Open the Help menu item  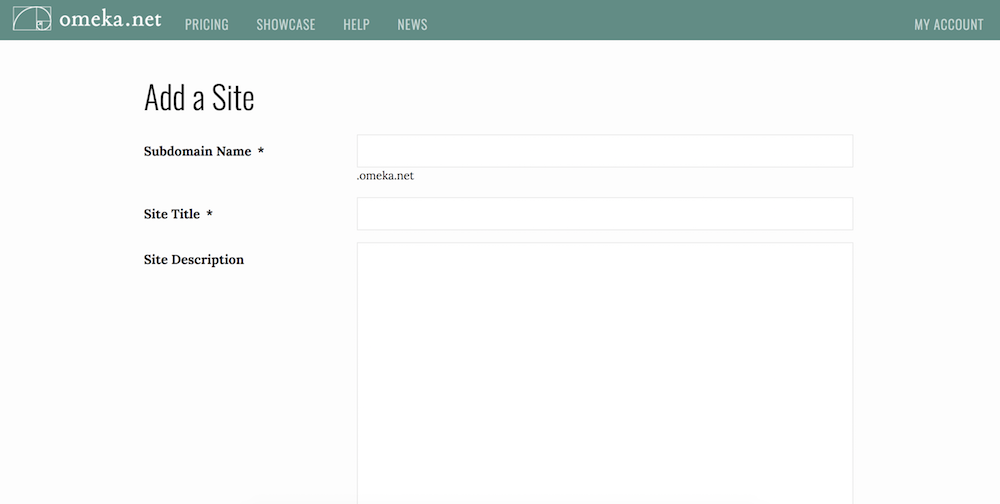[357, 24]
